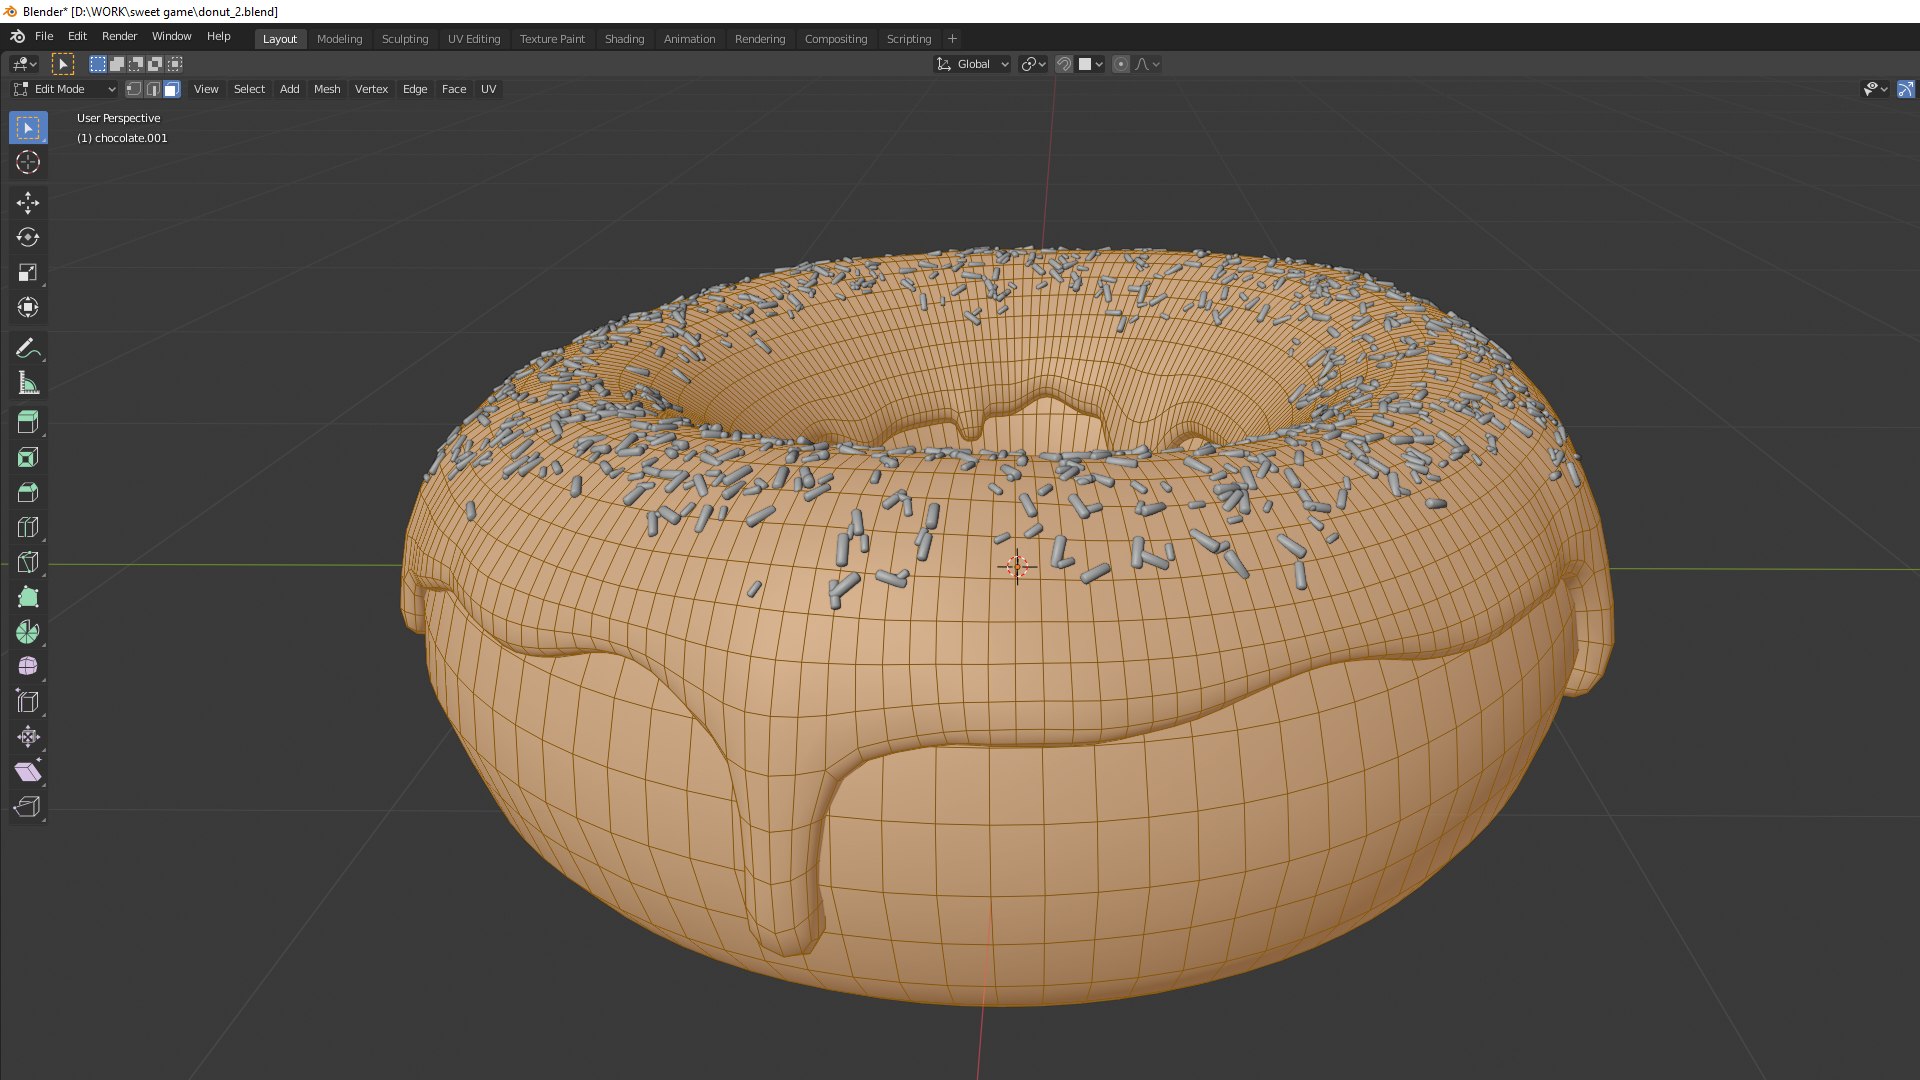Set selection mode to extend selection
The width and height of the screenshot is (1920, 1080).
[117, 64]
